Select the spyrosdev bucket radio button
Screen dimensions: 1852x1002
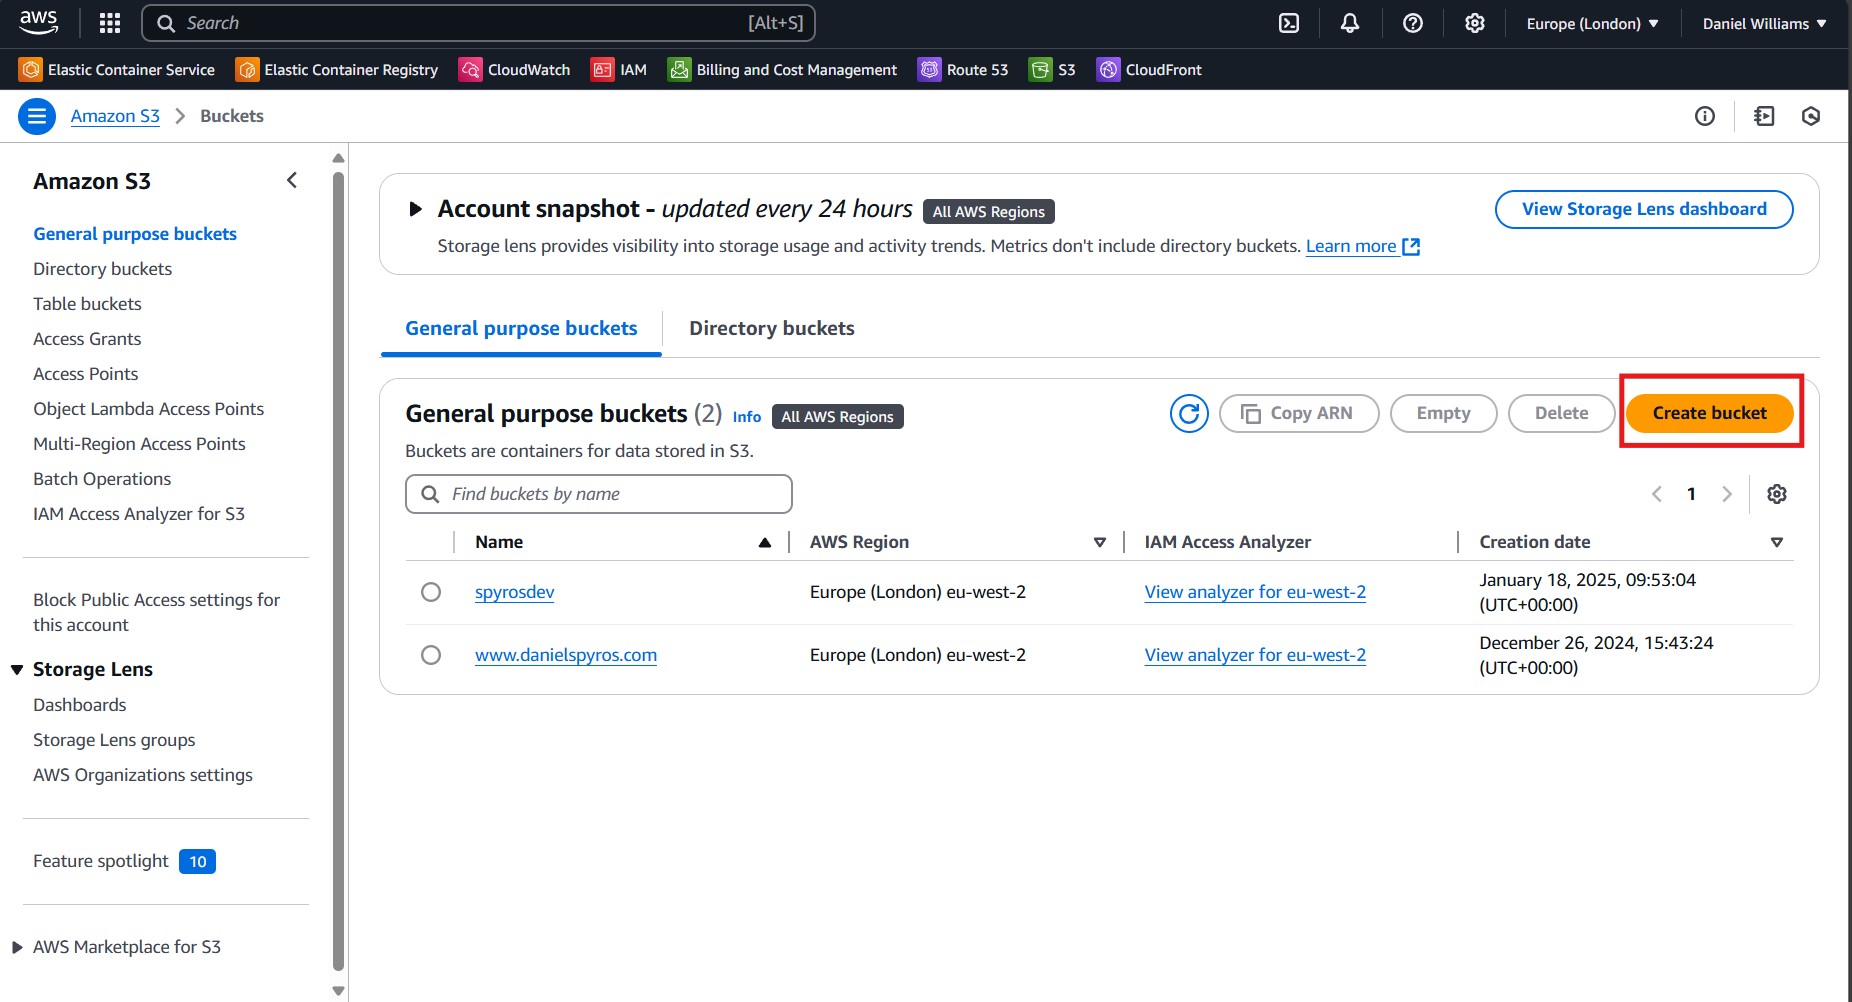click(431, 592)
